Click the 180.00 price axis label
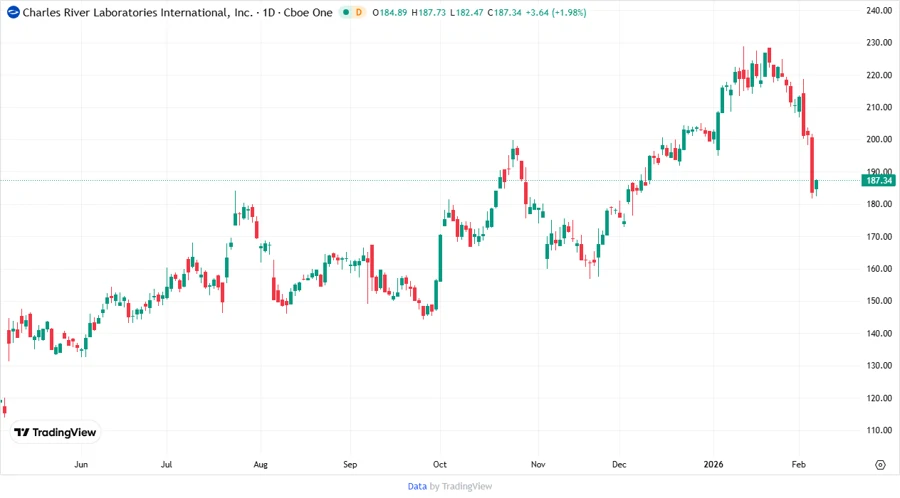900x498 pixels. [x=879, y=204]
